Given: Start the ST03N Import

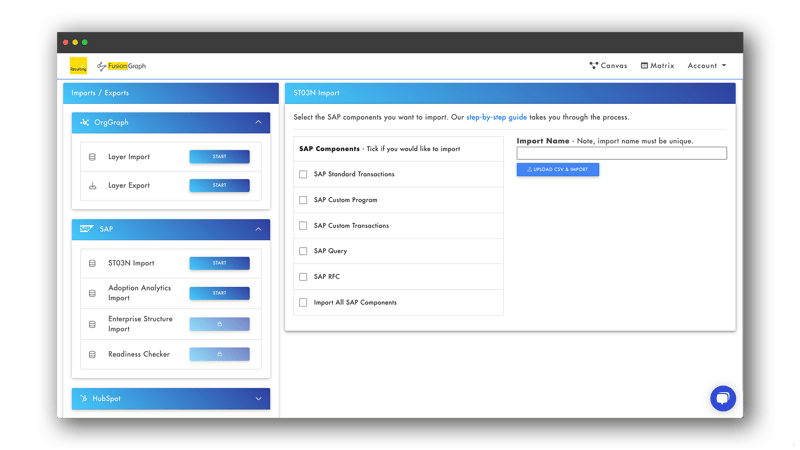Looking at the screenshot, I should tap(219, 263).
